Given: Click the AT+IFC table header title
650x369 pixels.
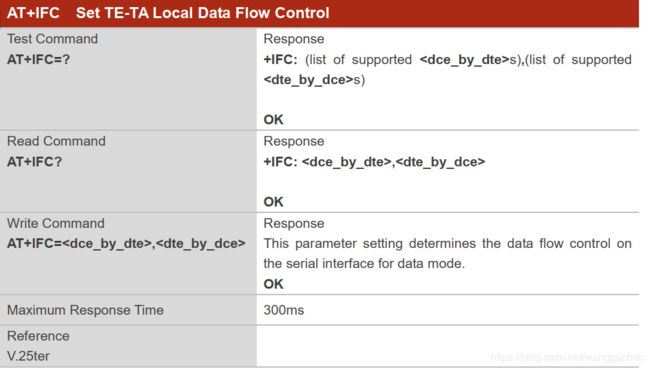Looking at the screenshot, I should coord(168,13).
